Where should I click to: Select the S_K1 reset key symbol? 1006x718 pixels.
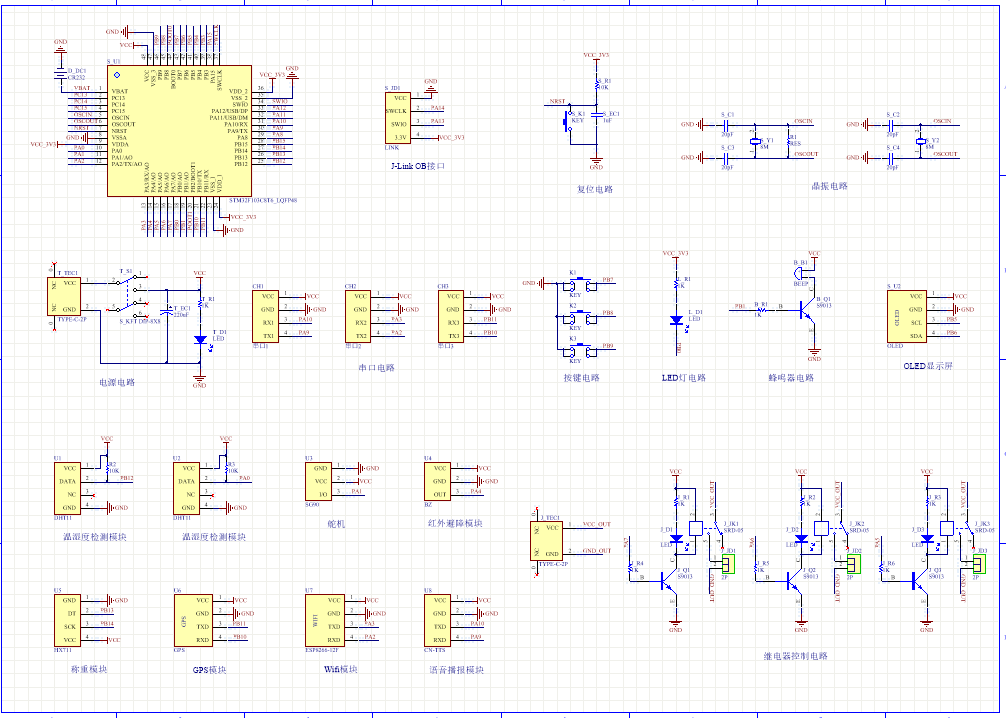point(568,118)
